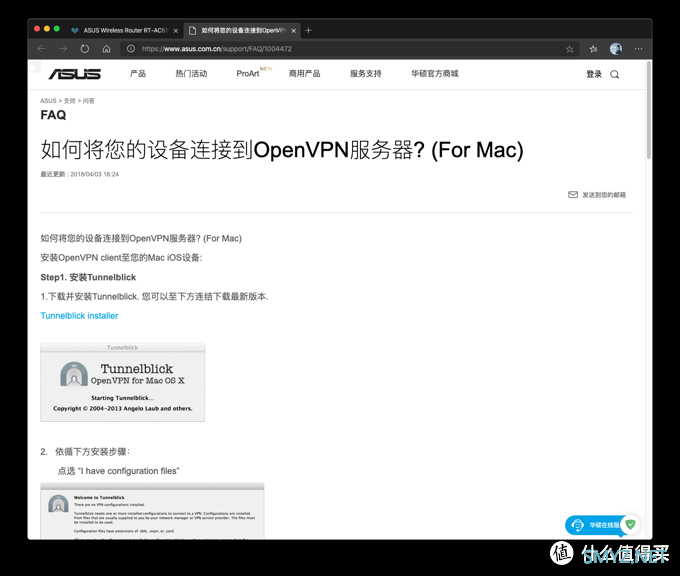Click the green shield icon

point(631,524)
